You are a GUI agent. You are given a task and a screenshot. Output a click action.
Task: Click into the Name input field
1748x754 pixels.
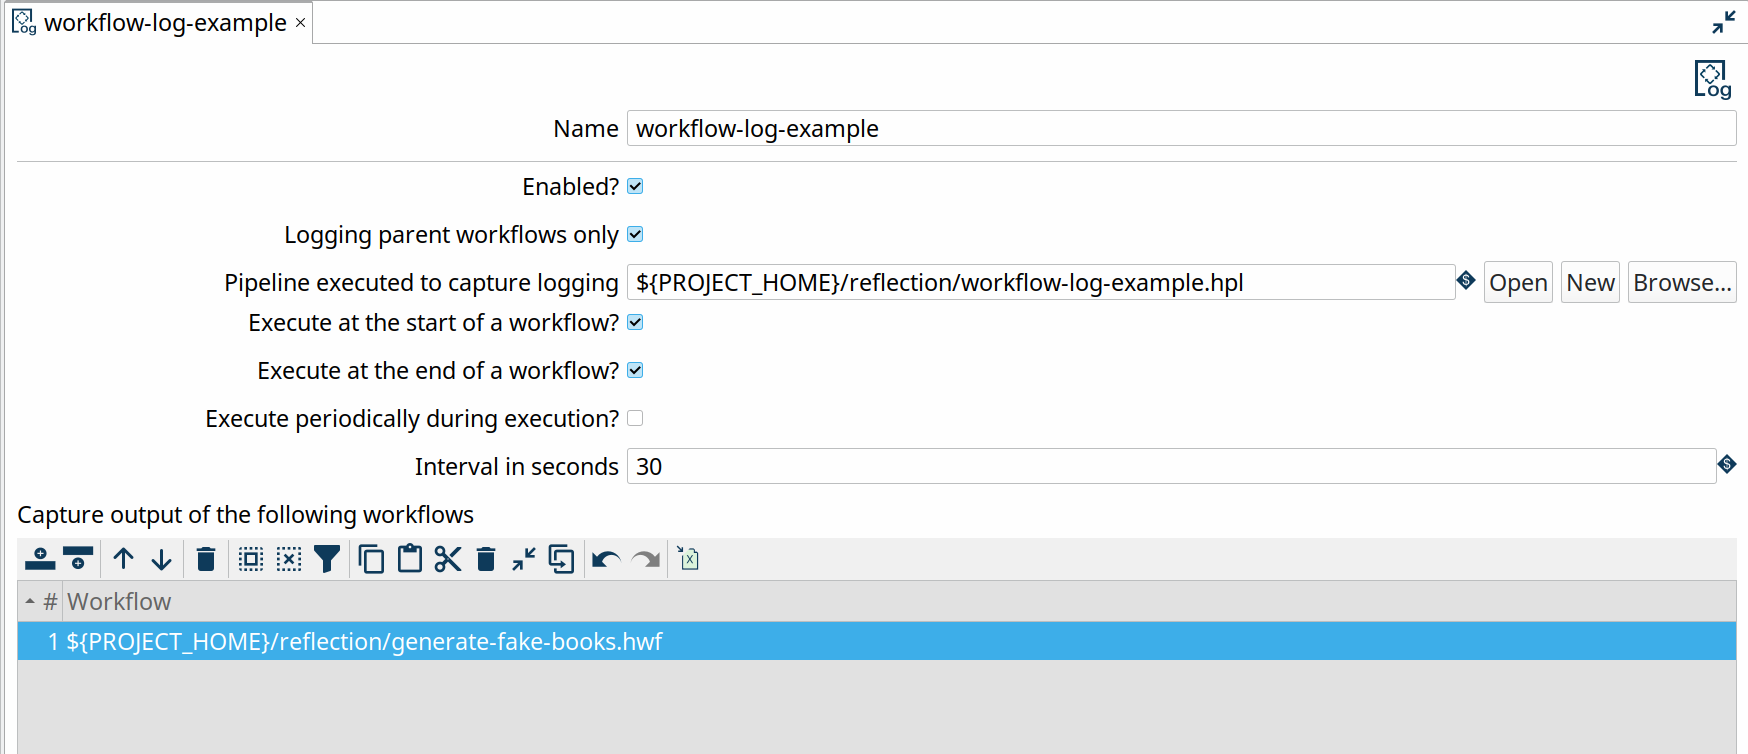point(1180,129)
